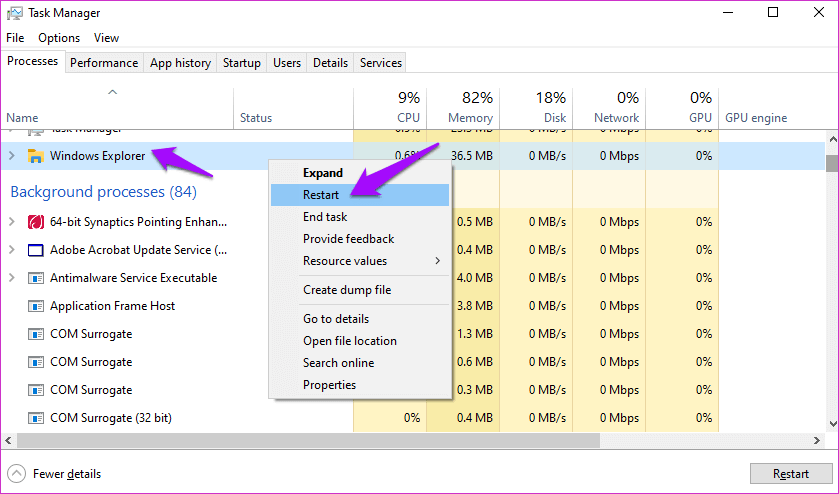
Task: Click the horizontal scrollbar left arrow
Action: click(8, 440)
